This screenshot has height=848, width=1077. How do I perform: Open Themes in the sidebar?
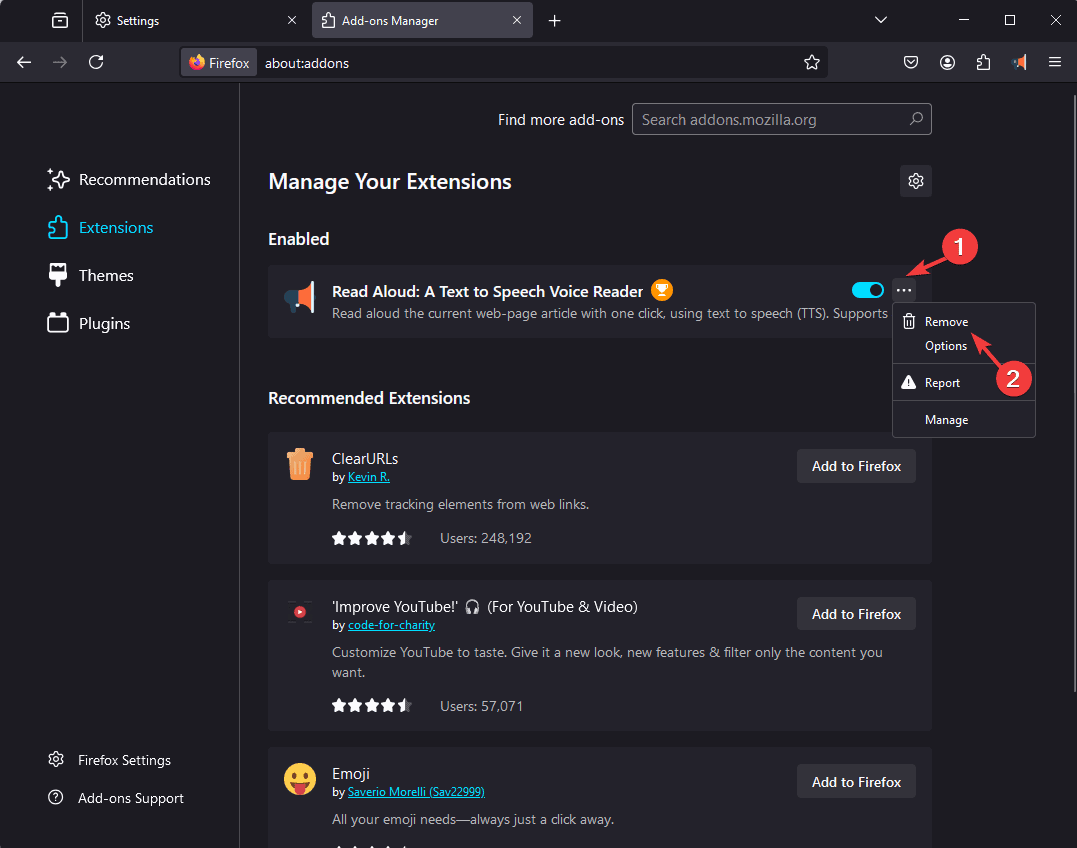pyautogui.click(x=91, y=276)
